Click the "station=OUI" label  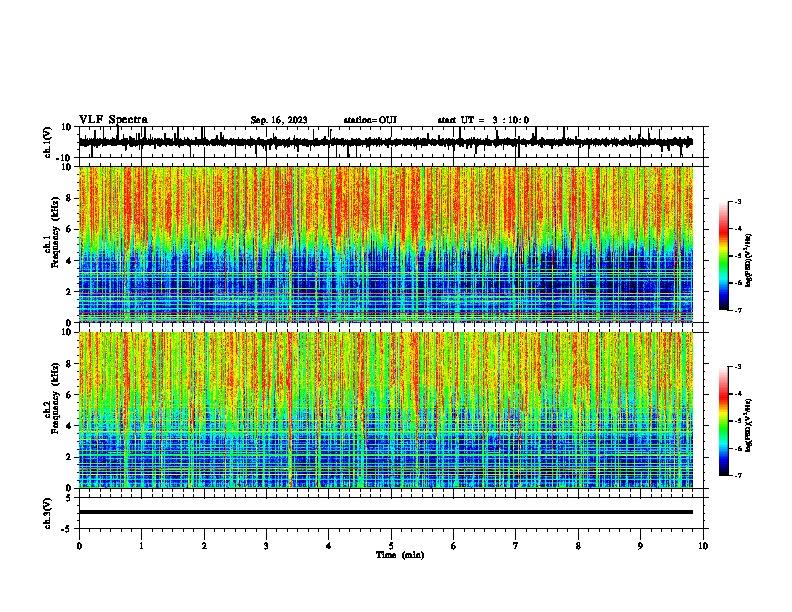370,120
